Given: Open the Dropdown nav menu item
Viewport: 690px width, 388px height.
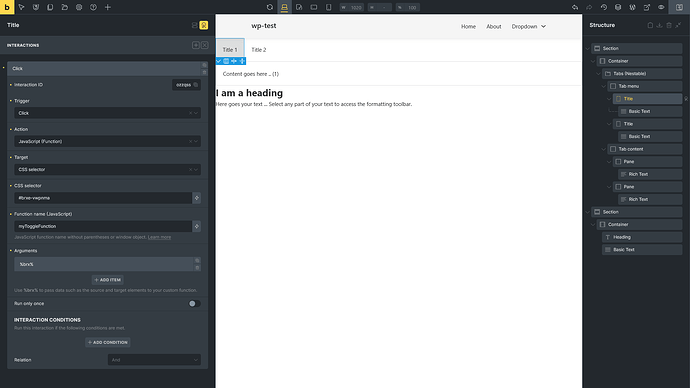Looking at the screenshot, I should [x=529, y=26].
